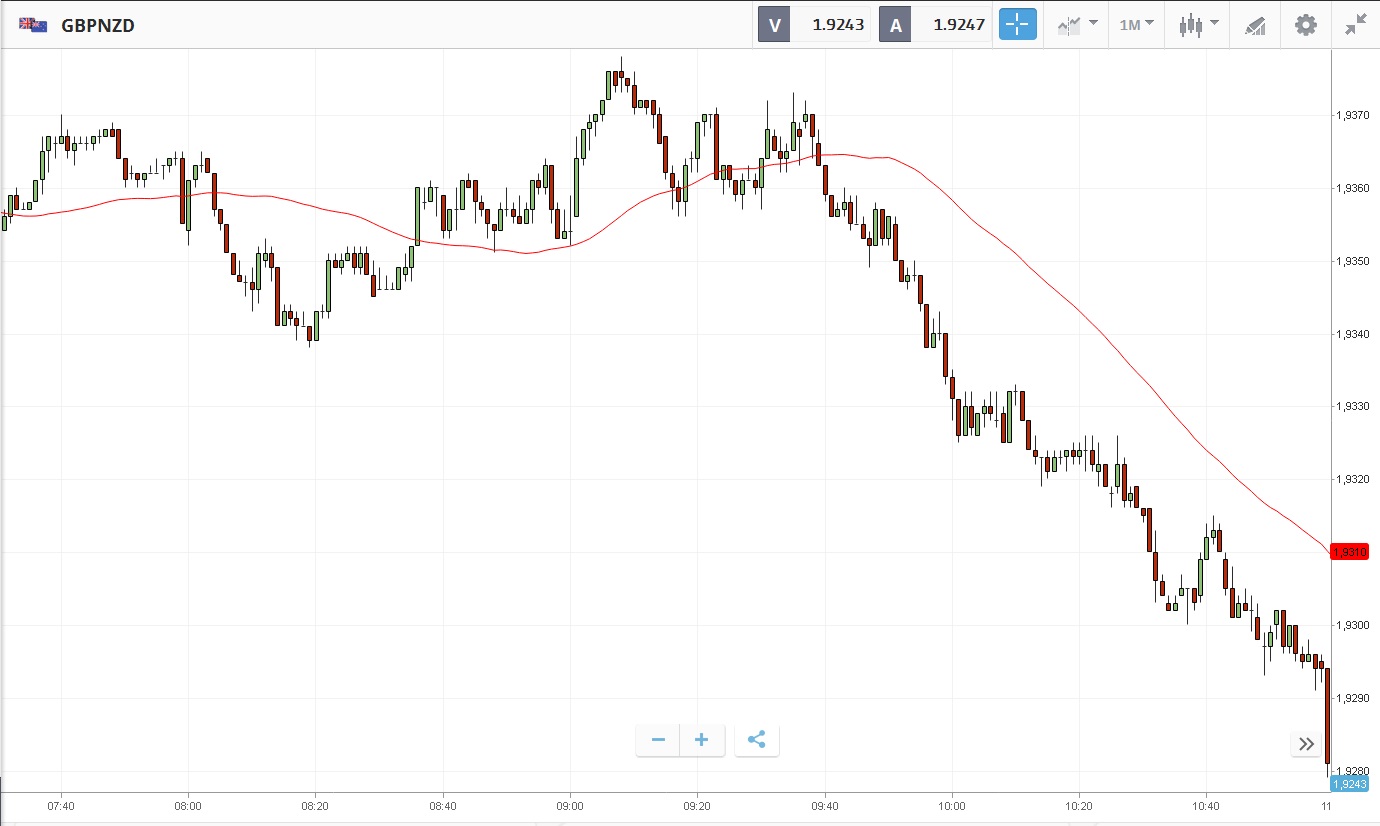Click the collapse chart arrows icon
This screenshot has height=826, width=1380.
coord(1355,25)
